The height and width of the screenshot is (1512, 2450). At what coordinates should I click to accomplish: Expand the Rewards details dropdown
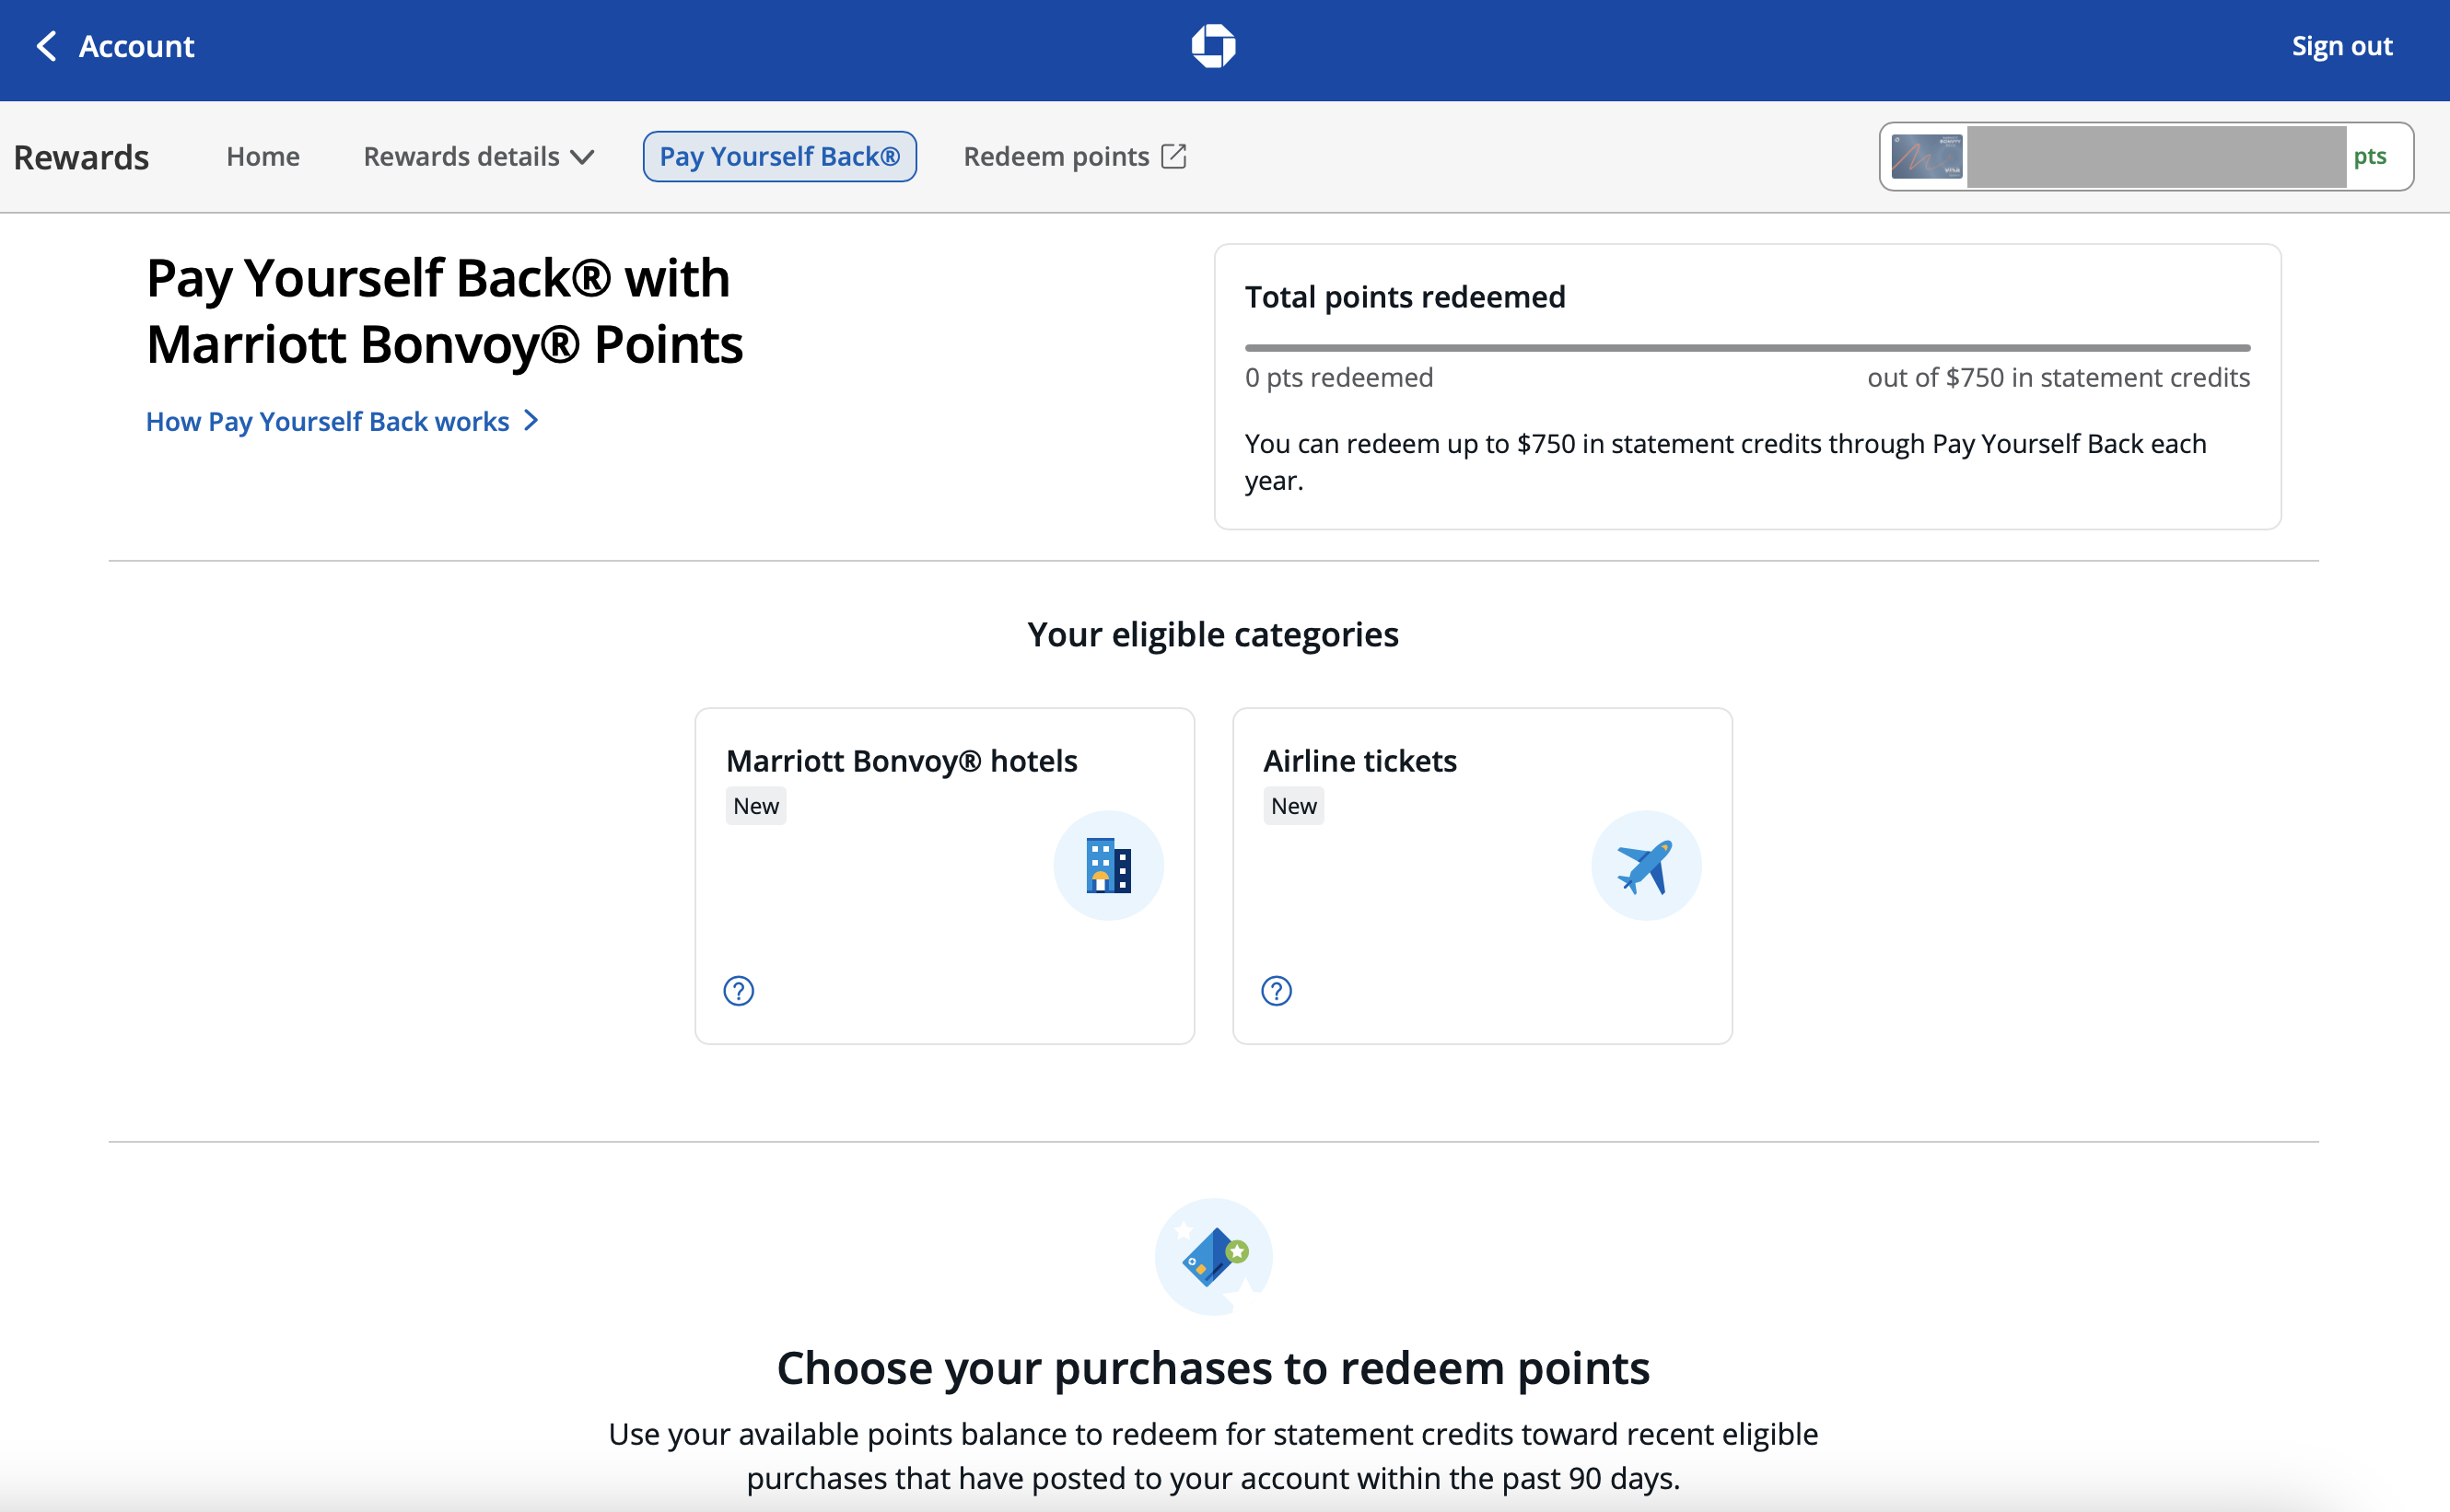point(479,156)
